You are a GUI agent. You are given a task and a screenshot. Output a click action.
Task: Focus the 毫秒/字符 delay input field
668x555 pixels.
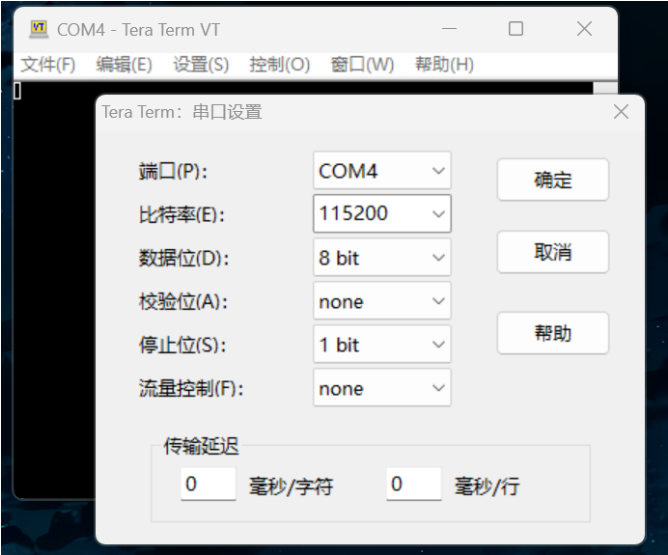point(208,484)
